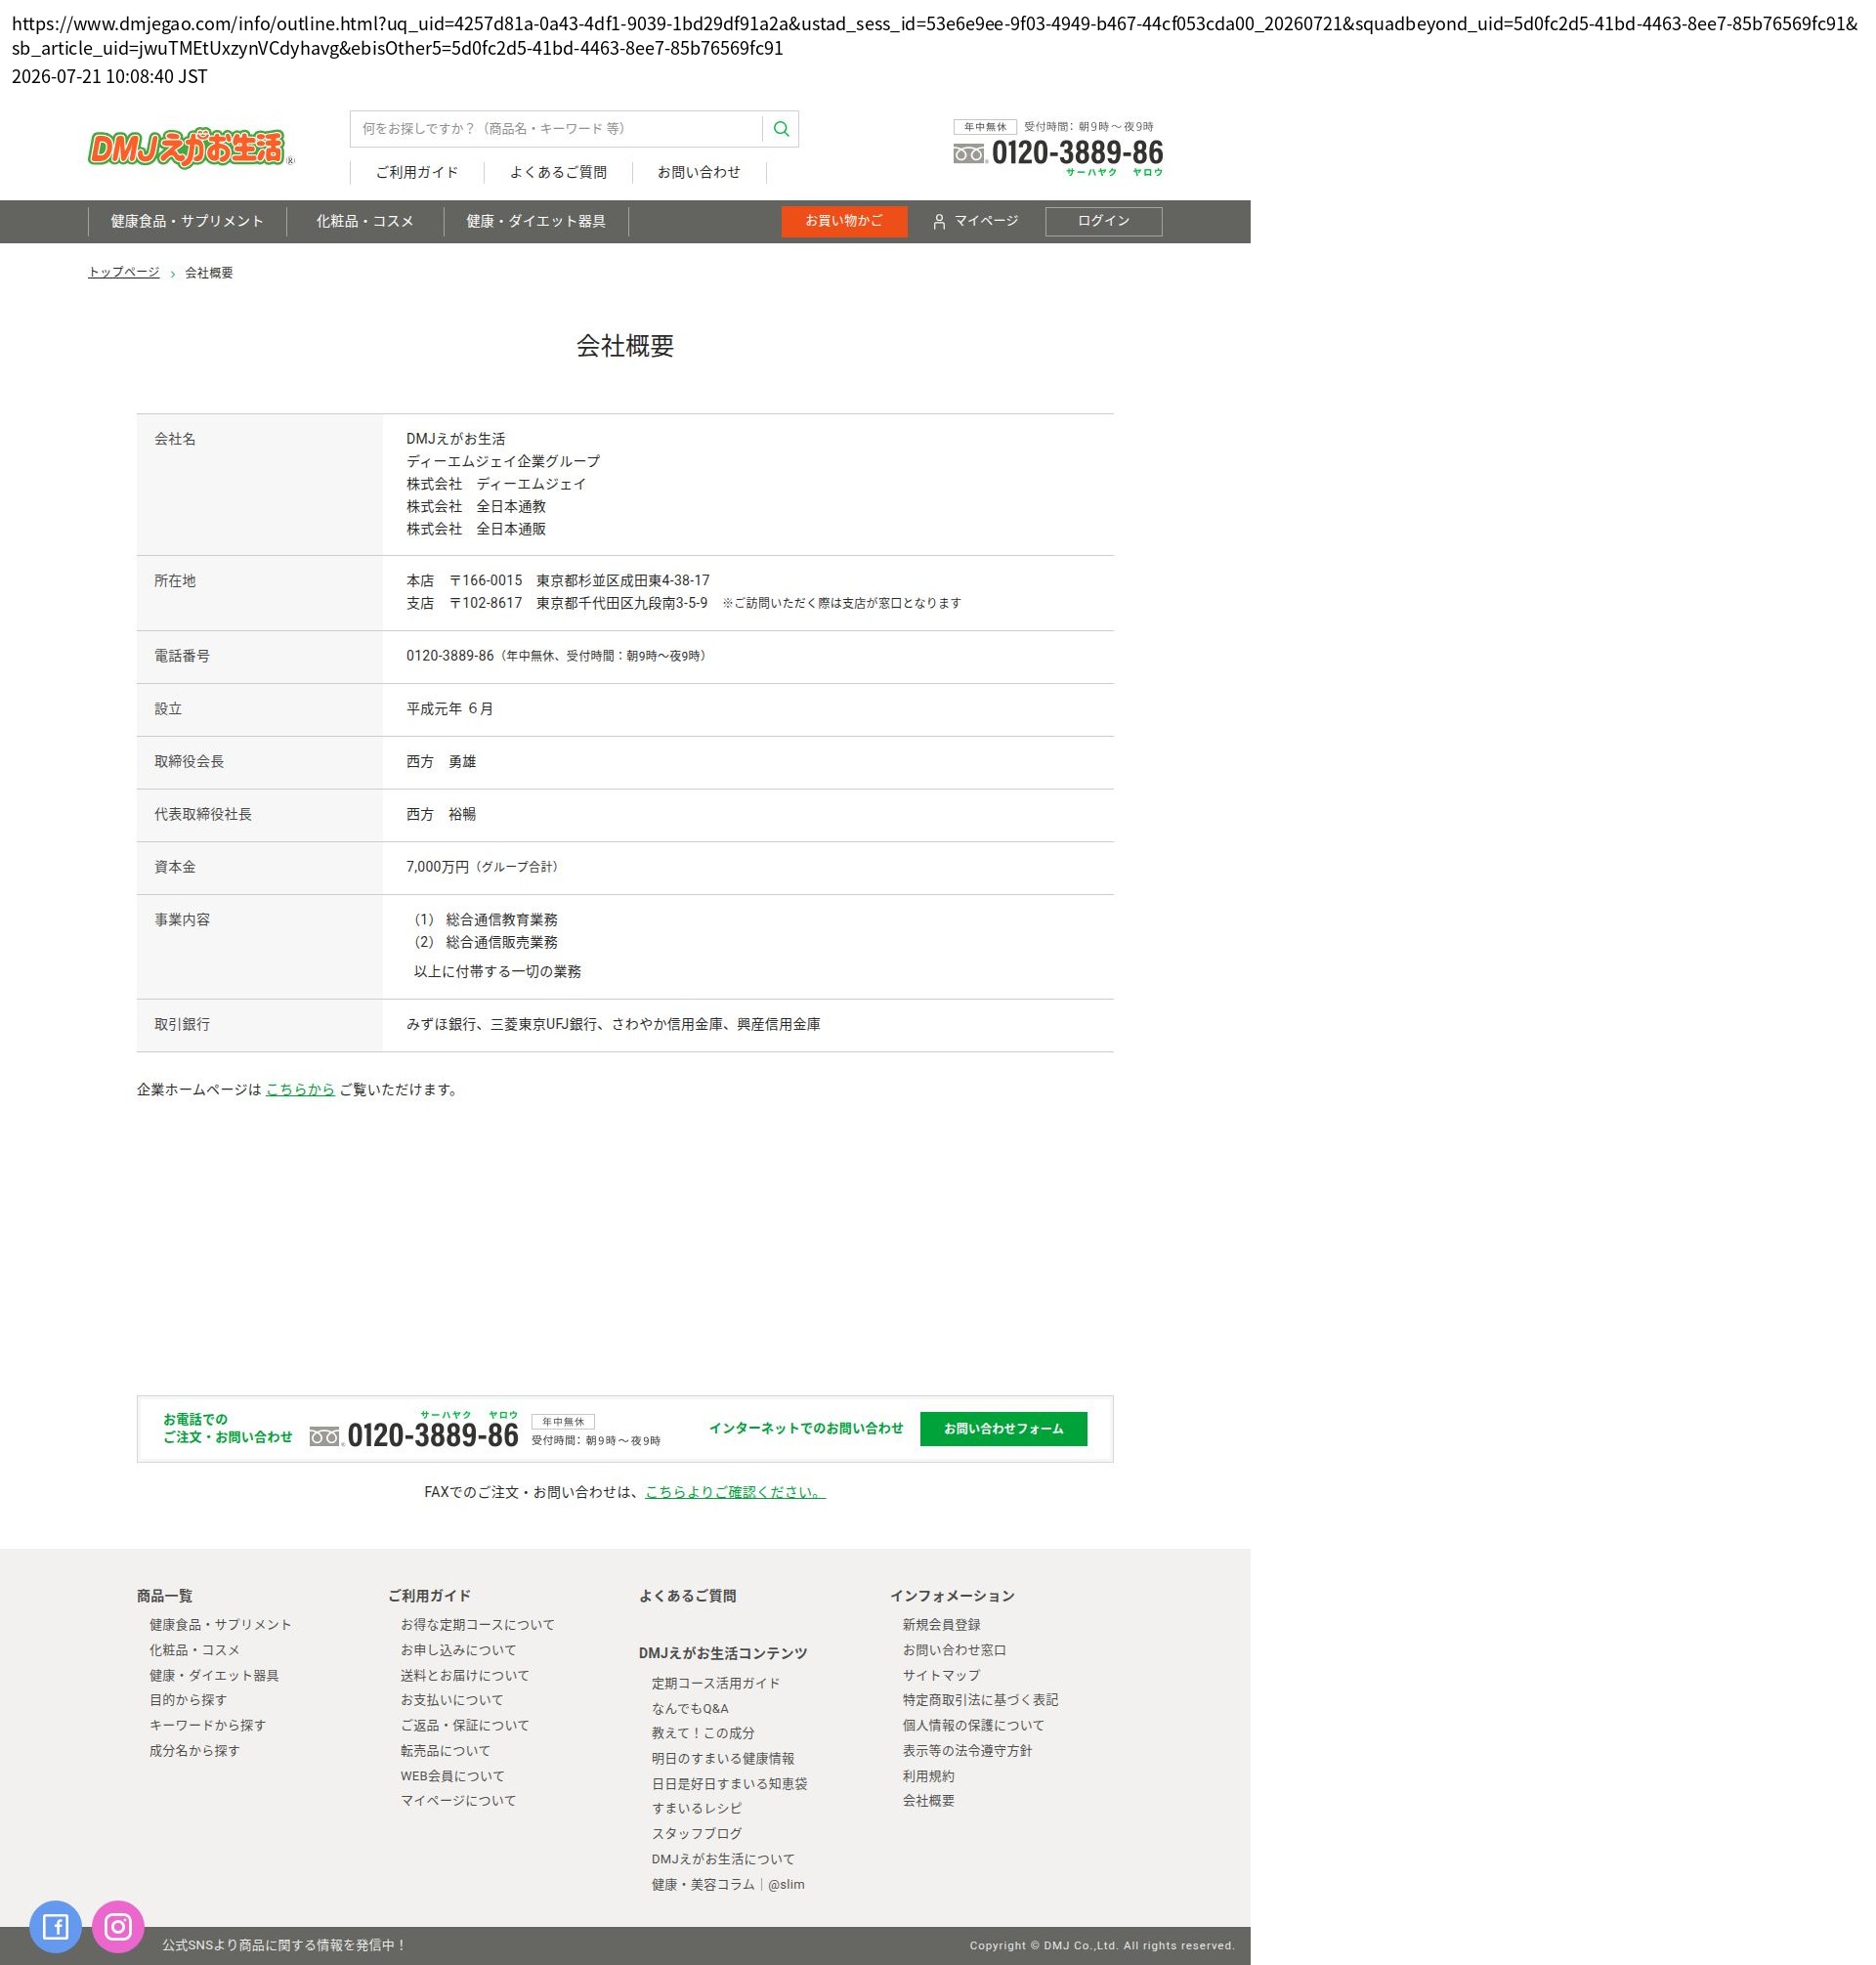Open 新規会員登録 link

(x=942, y=1624)
